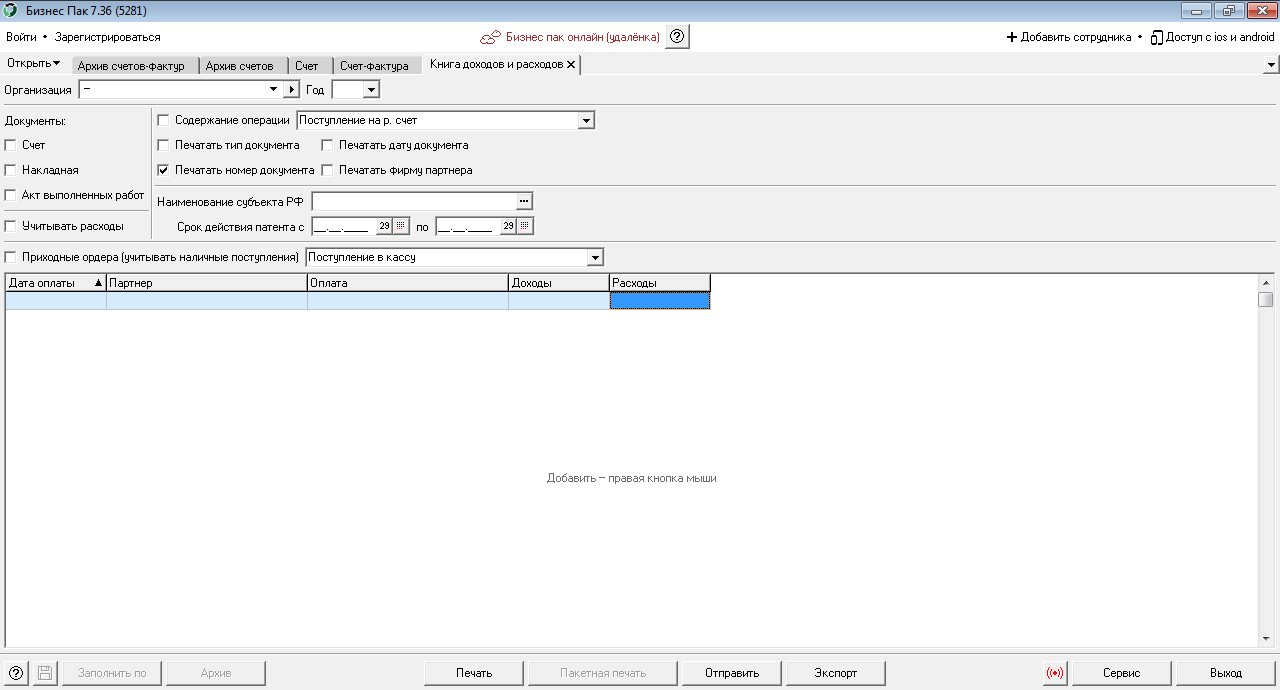The image size is (1280, 690).
Task: Click the vertical scrollbar thumb of table
Action: (x=1266, y=299)
